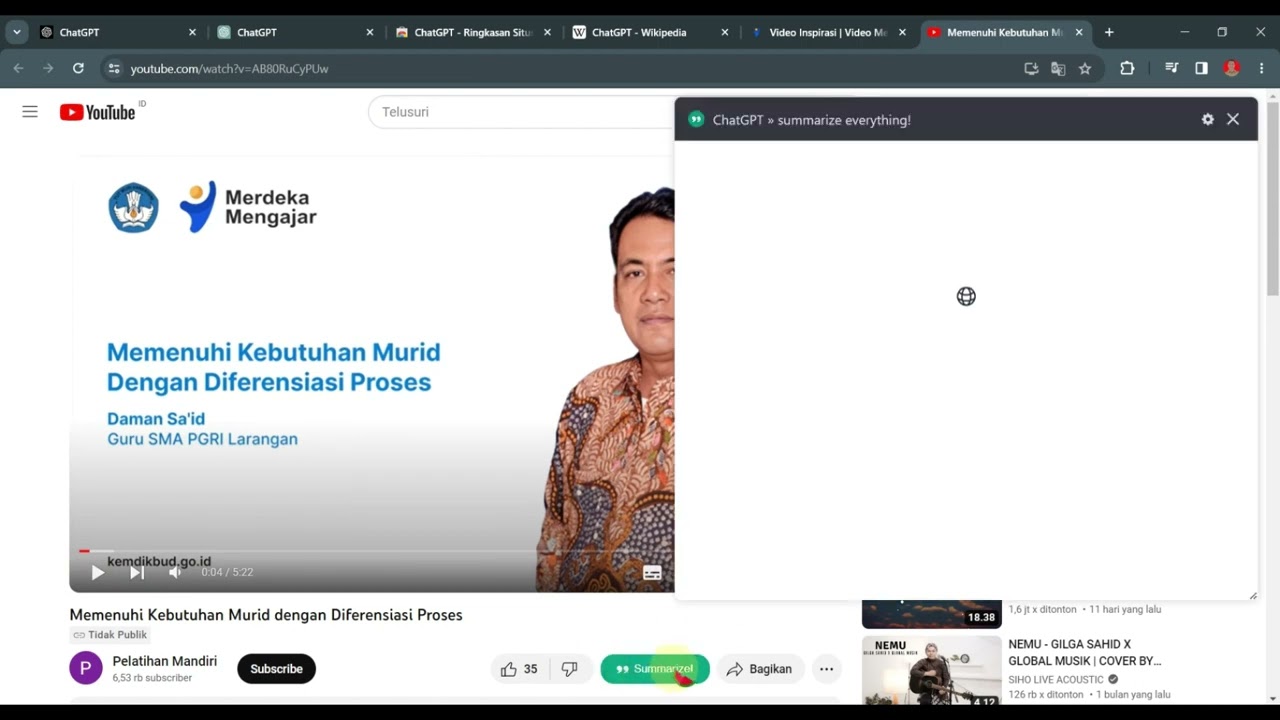Click the summarize panel resize handle corner

(x=1253, y=595)
